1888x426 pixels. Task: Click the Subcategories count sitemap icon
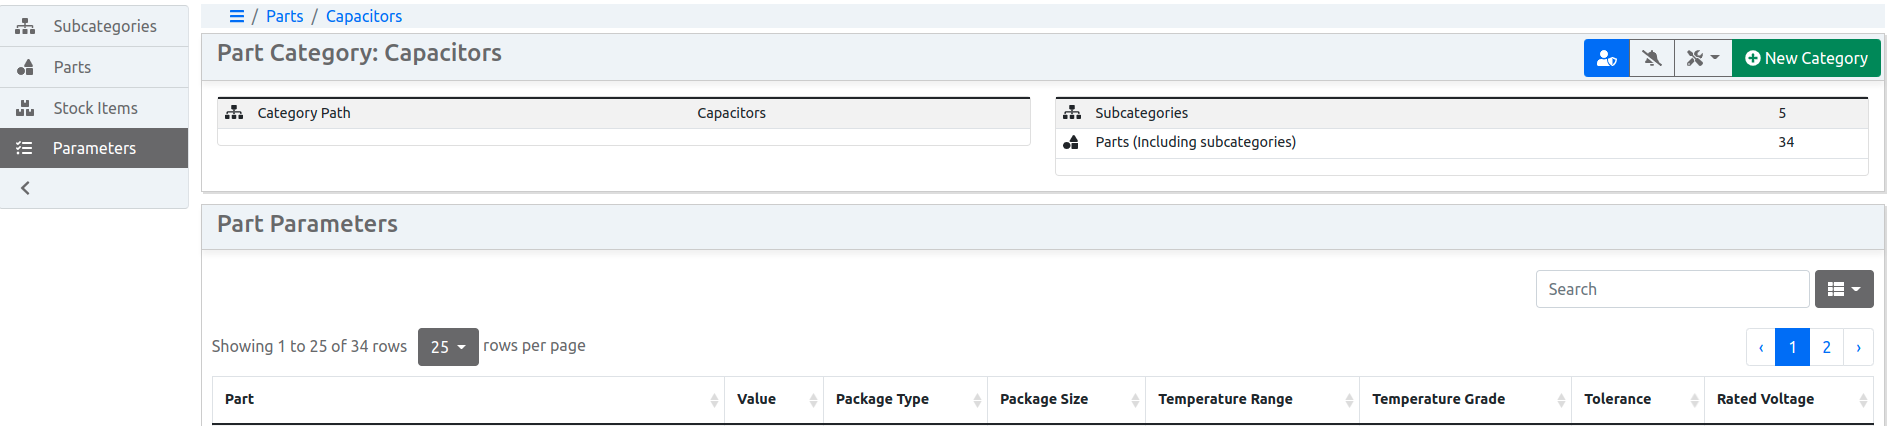[x=1072, y=113]
